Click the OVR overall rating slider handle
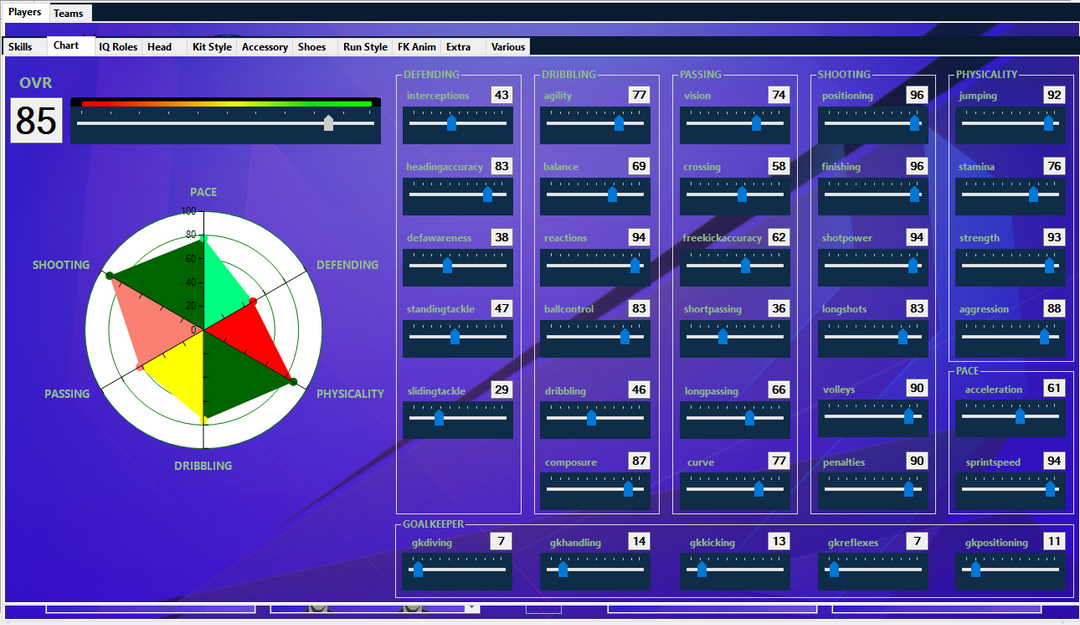This screenshot has height=625, width=1080. (x=329, y=123)
